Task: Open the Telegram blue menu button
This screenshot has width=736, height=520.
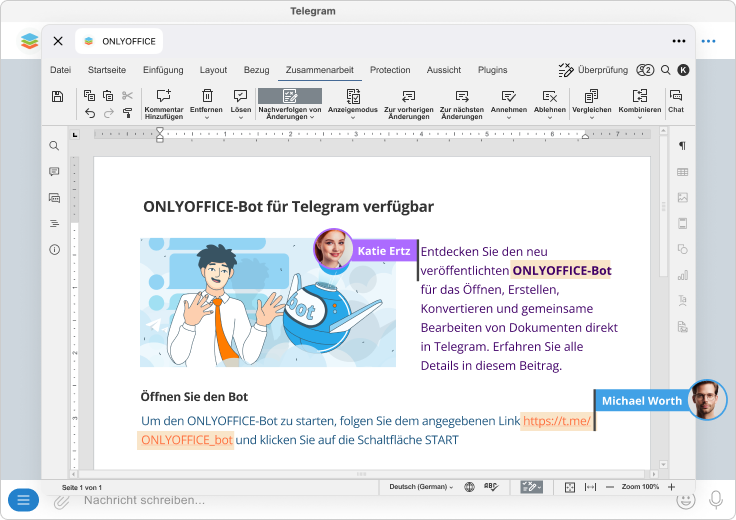Action: (23, 500)
